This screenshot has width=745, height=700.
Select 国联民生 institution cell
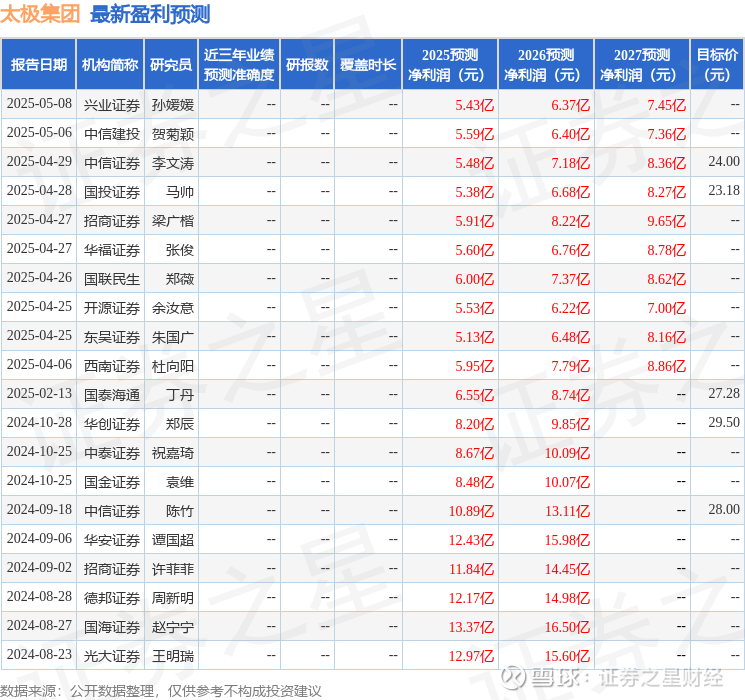[112, 279]
